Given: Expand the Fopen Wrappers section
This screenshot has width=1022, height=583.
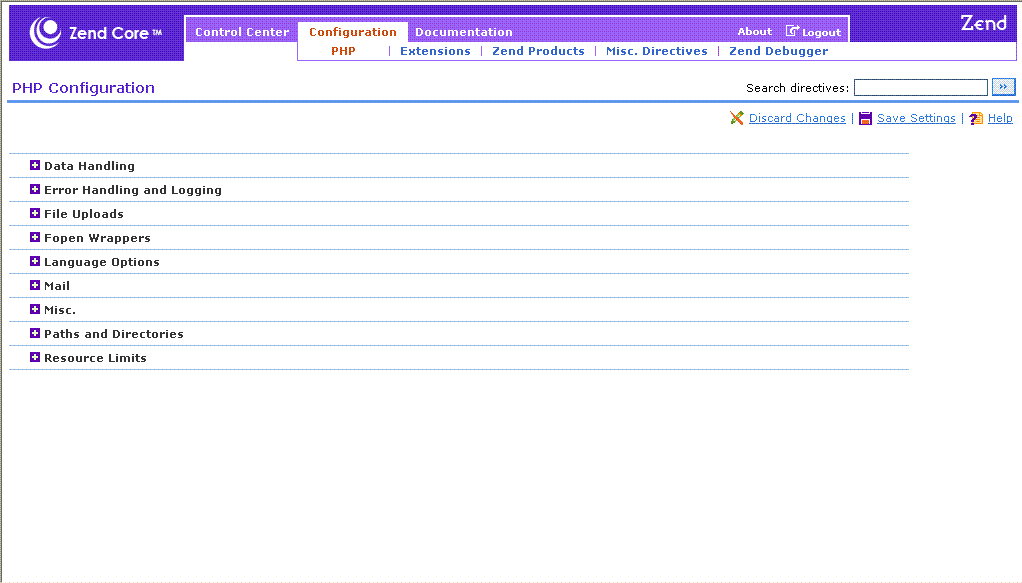Looking at the screenshot, I should click(35, 237).
